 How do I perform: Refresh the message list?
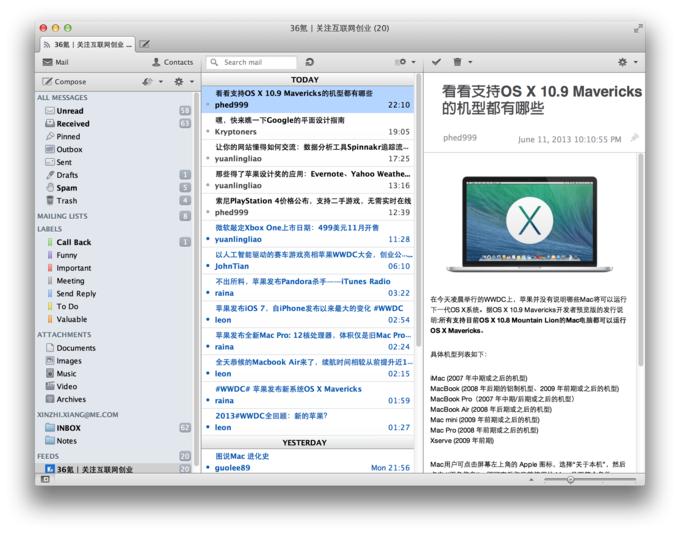(309, 62)
